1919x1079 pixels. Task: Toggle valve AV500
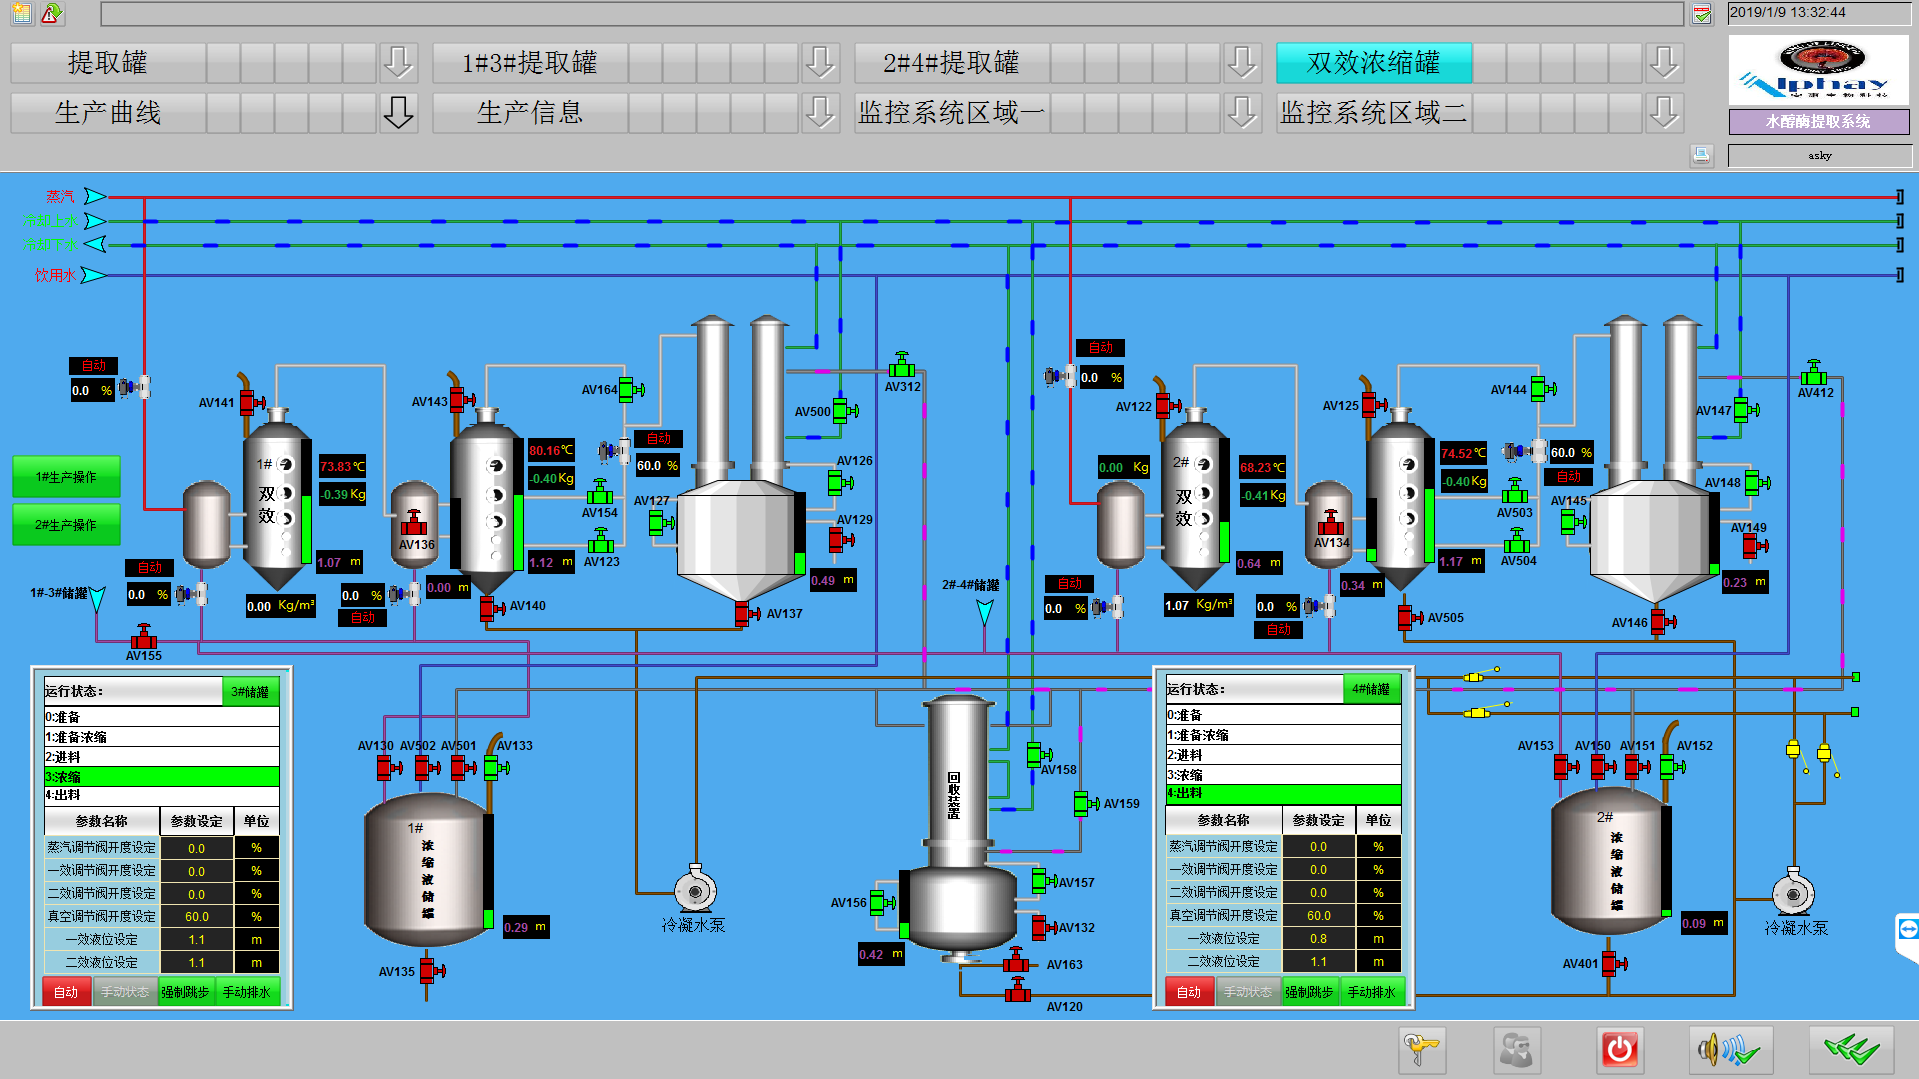[843, 410]
